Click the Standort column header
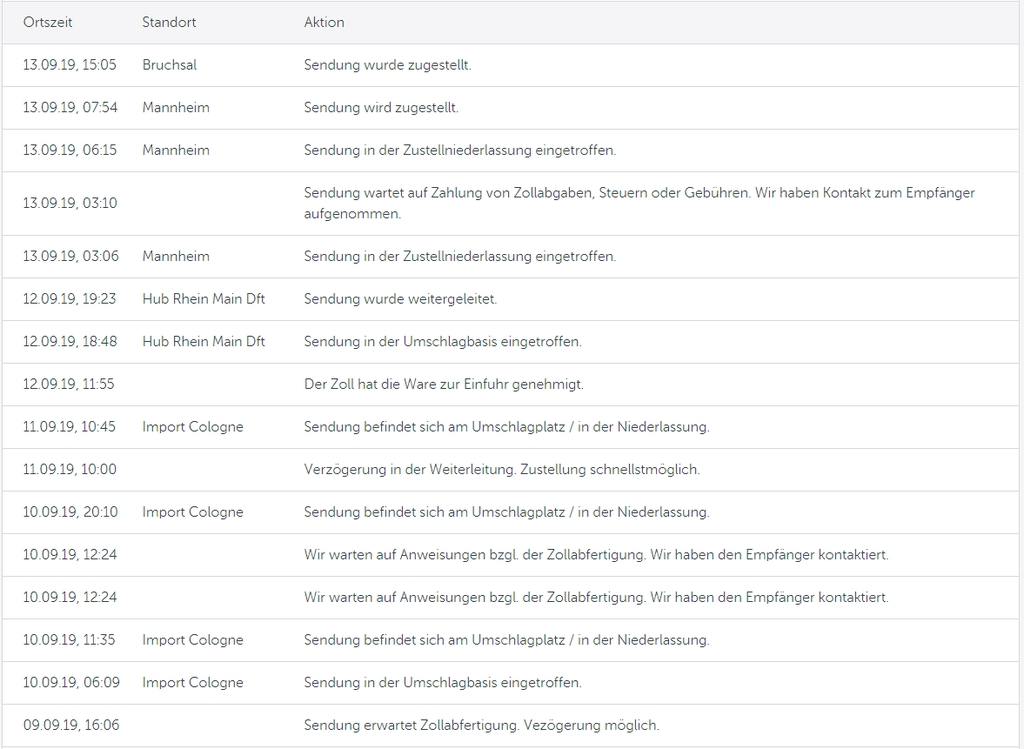 coord(168,22)
